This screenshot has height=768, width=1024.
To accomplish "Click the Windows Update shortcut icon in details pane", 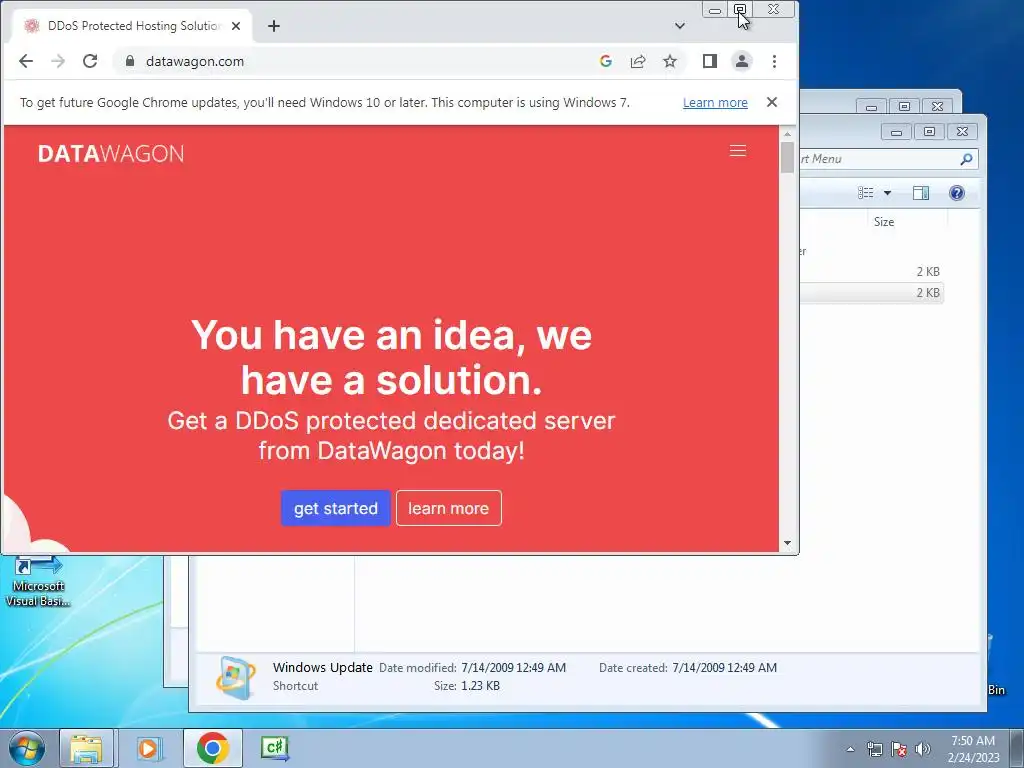I will coord(236,678).
